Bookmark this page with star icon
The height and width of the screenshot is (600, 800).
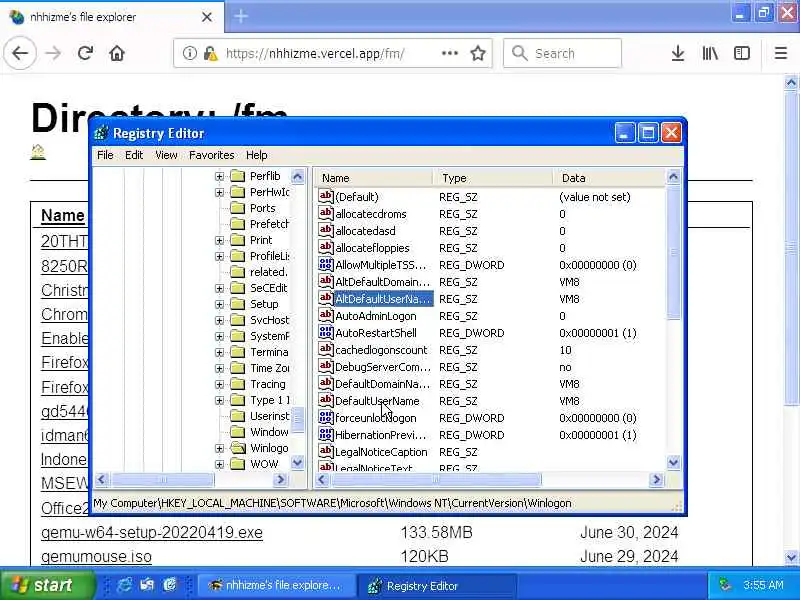coord(478,53)
